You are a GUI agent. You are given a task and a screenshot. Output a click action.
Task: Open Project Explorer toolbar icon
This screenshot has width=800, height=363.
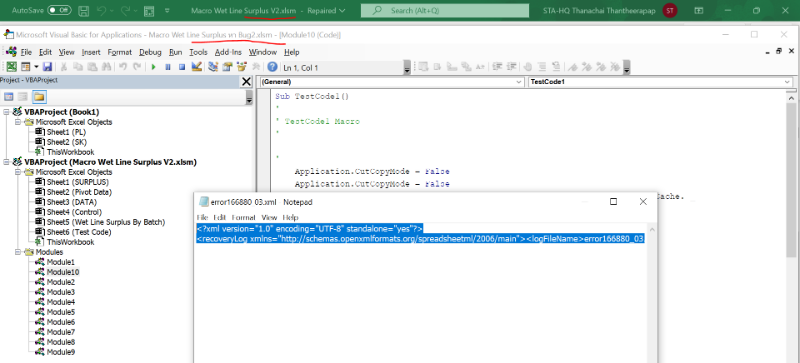pos(213,67)
